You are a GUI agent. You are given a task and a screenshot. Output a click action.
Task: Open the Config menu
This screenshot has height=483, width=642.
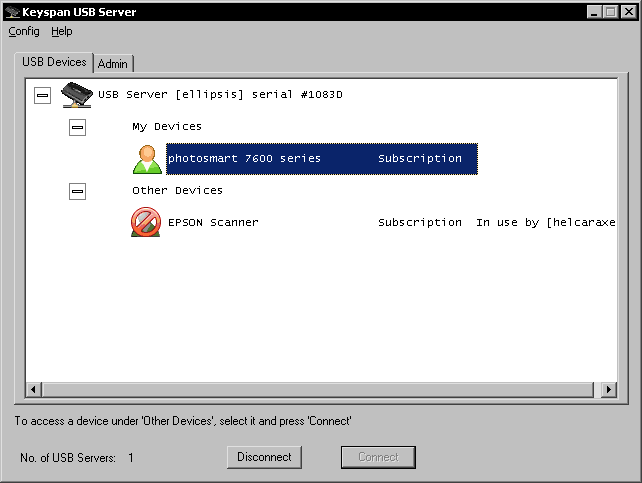coord(23,31)
